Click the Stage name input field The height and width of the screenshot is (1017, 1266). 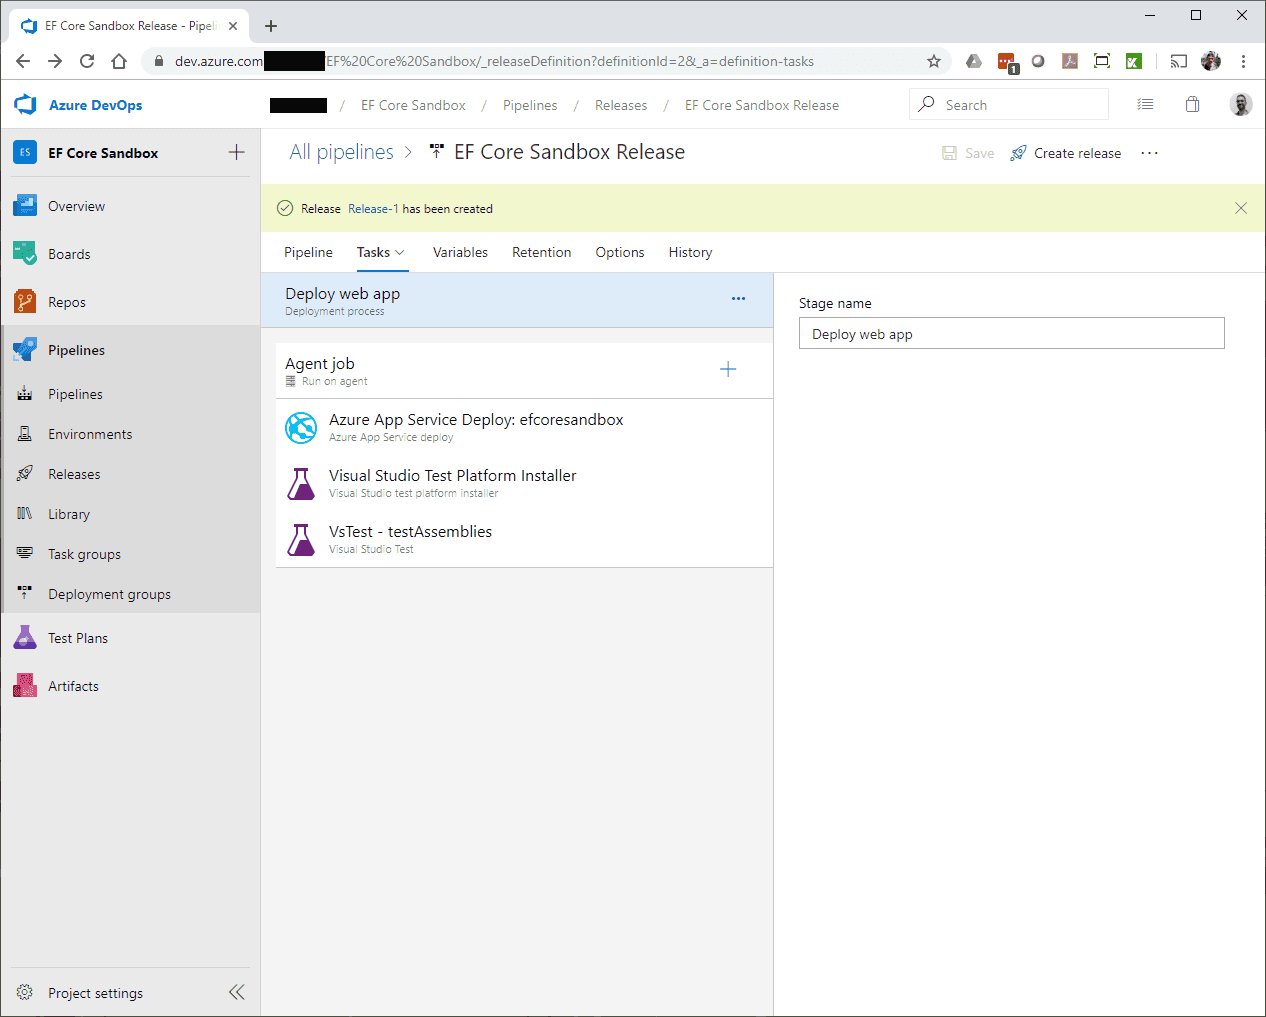point(1011,334)
